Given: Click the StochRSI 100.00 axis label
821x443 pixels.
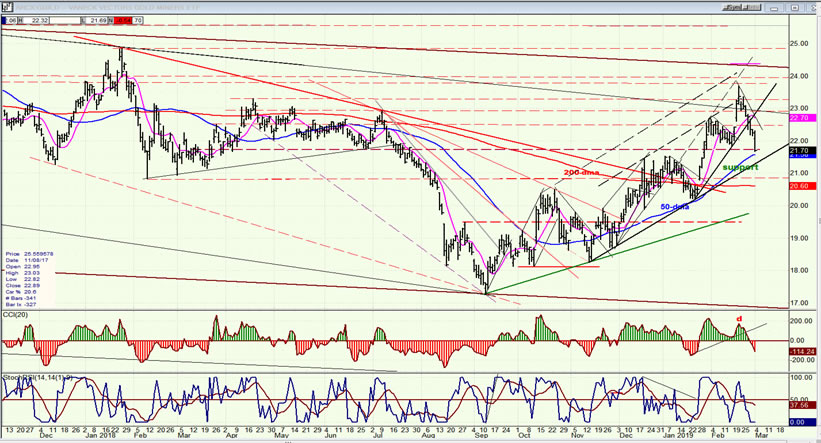Looking at the screenshot, I should 800,378.
